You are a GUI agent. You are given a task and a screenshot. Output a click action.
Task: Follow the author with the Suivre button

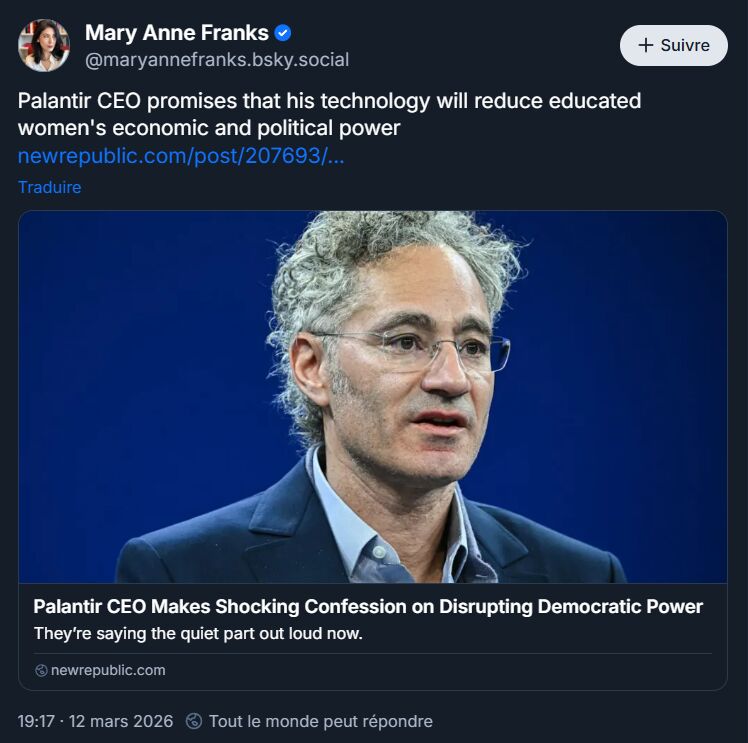click(673, 45)
